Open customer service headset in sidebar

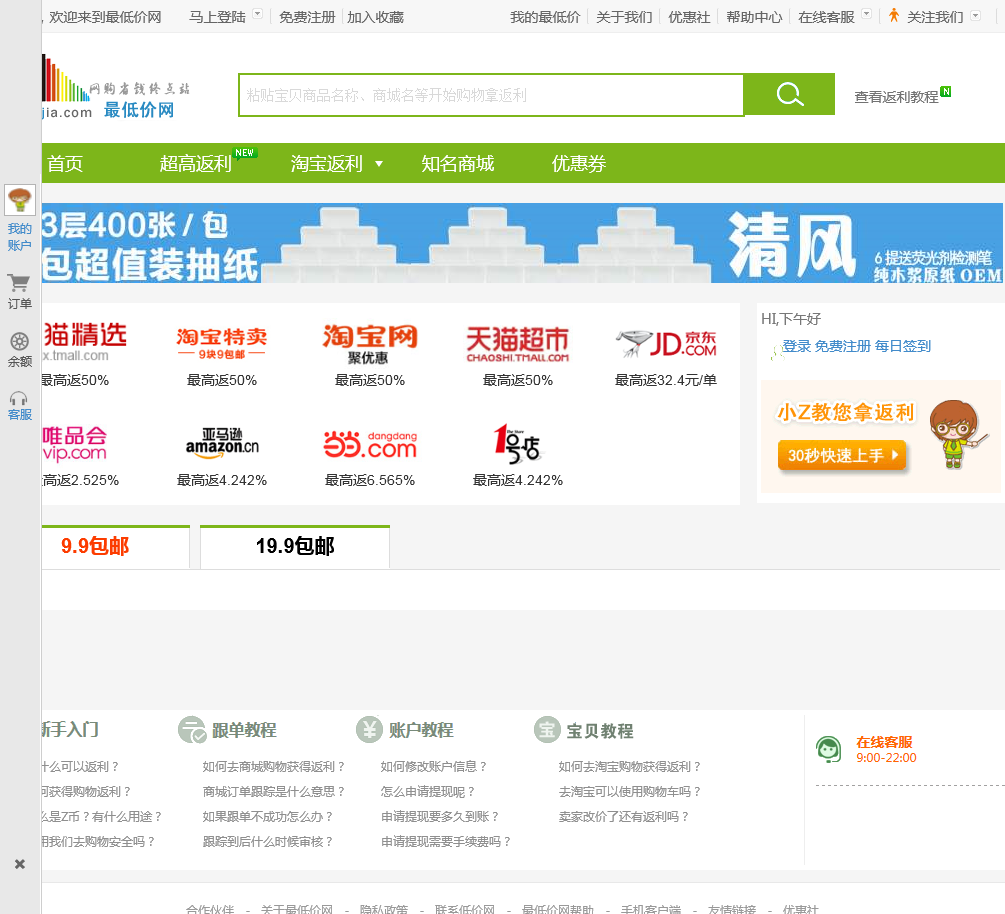tap(19, 399)
